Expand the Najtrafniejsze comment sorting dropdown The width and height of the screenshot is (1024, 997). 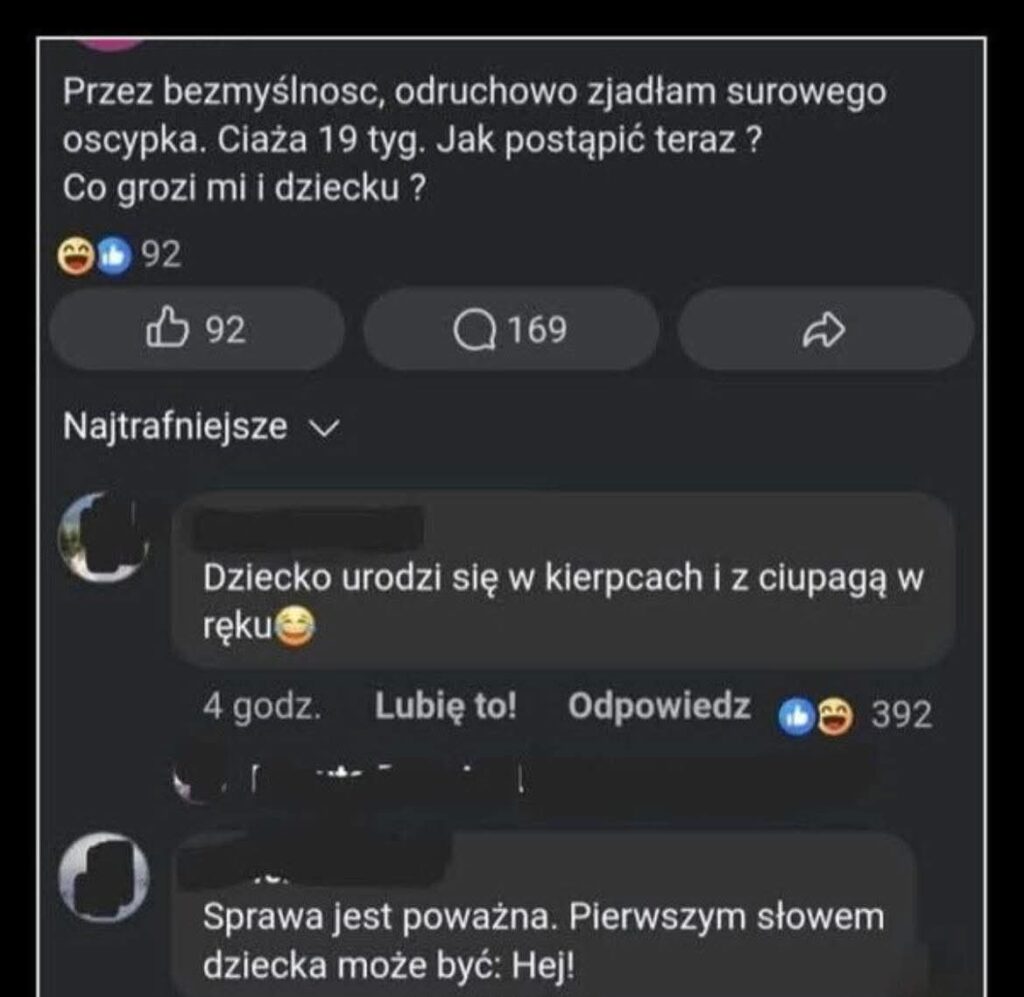click(x=198, y=428)
